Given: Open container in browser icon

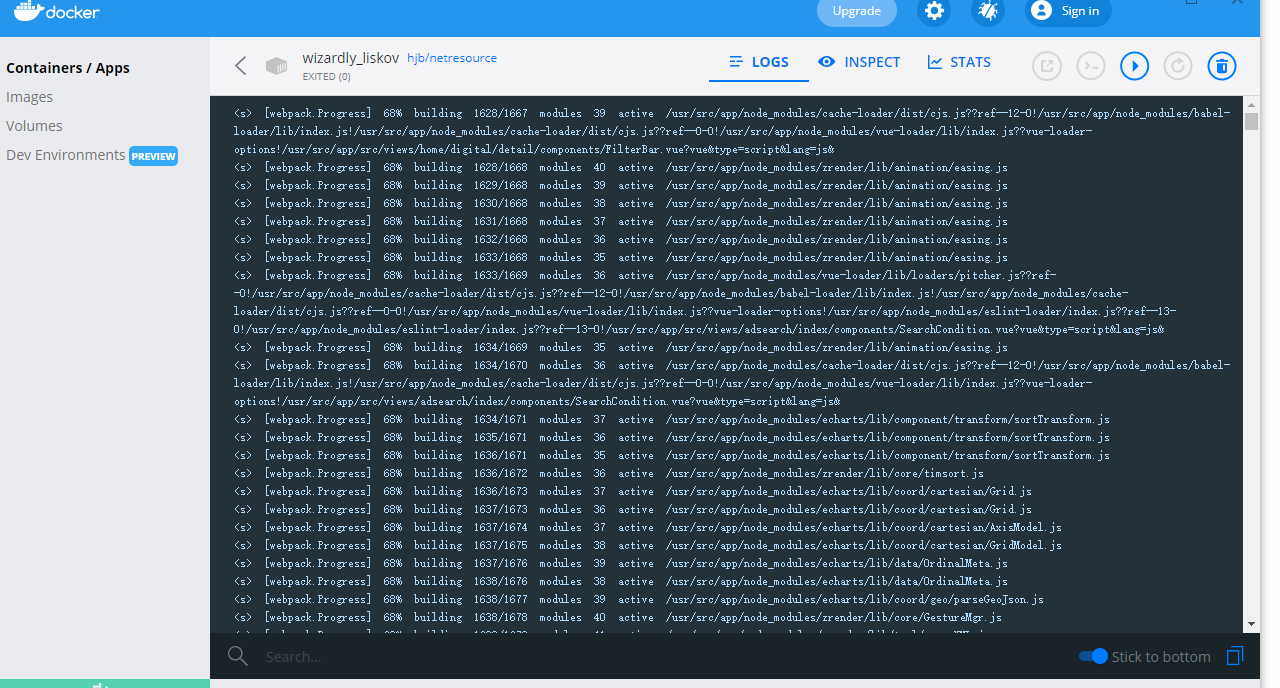Looking at the screenshot, I should pyautogui.click(x=1047, y=66).
